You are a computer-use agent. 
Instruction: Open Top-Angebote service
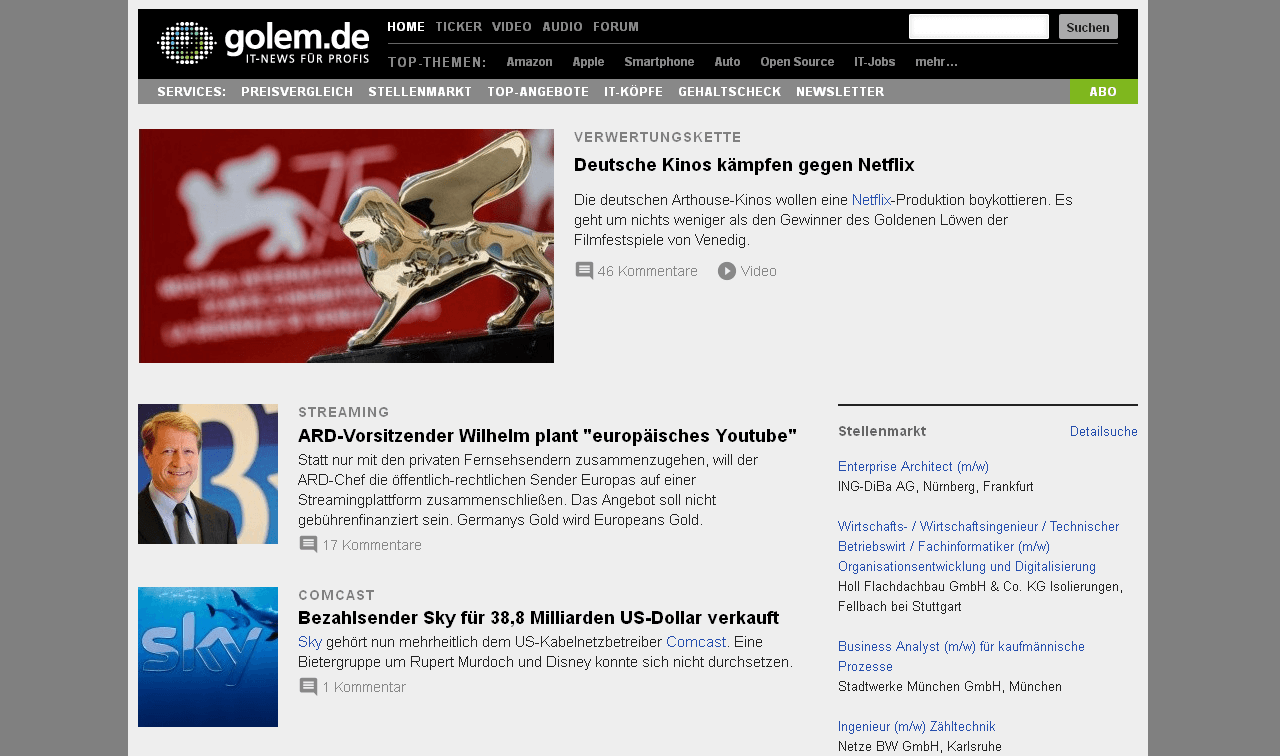538,92
